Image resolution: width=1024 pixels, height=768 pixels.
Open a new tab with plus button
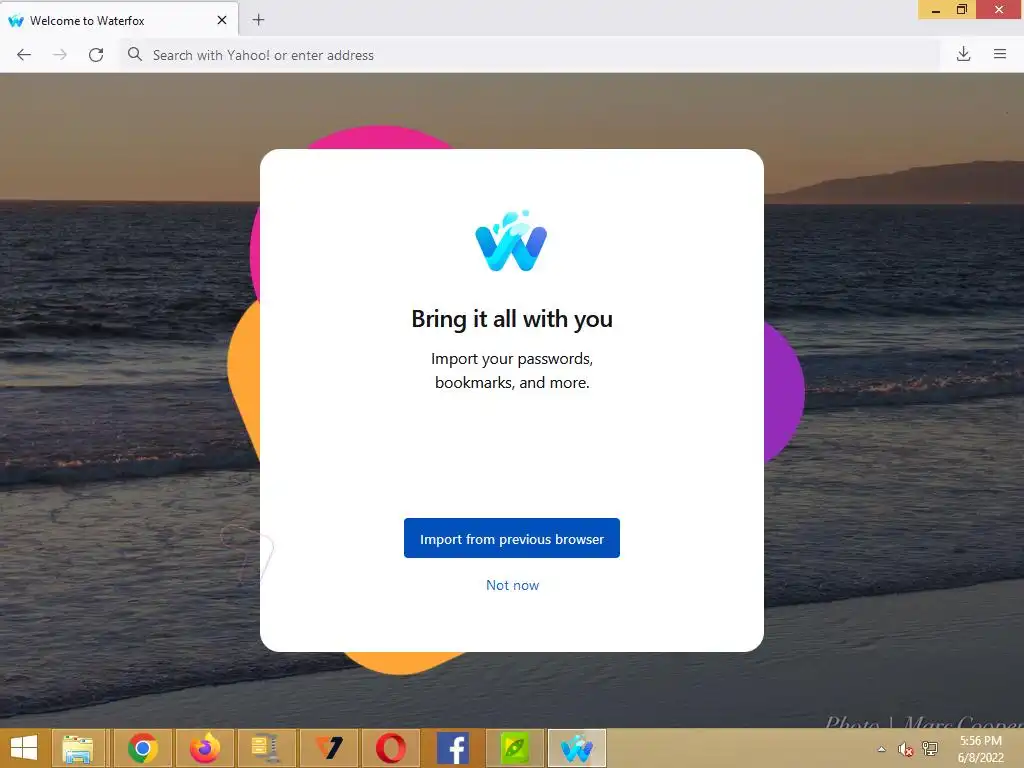click(x=259, y=20)
